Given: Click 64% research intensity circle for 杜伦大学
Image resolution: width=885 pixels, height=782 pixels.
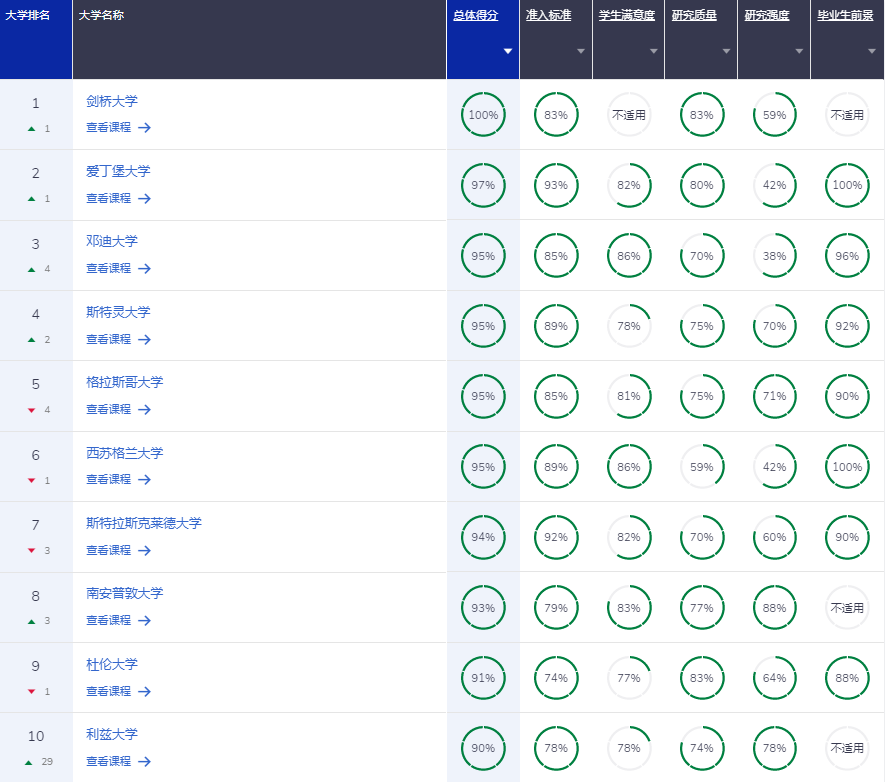Looking at the screenshot, I should [774, 678].
